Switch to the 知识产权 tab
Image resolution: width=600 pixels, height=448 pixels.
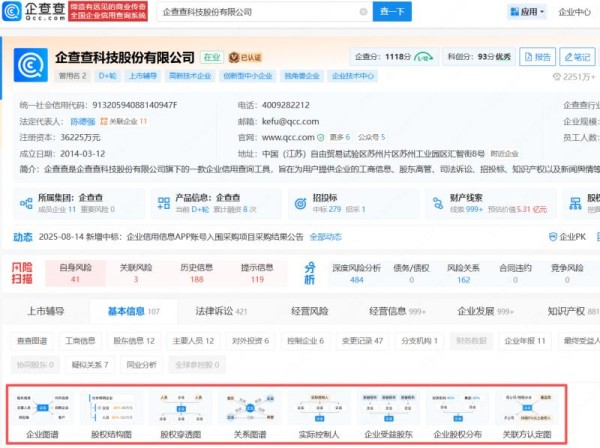tap(573, 311)
